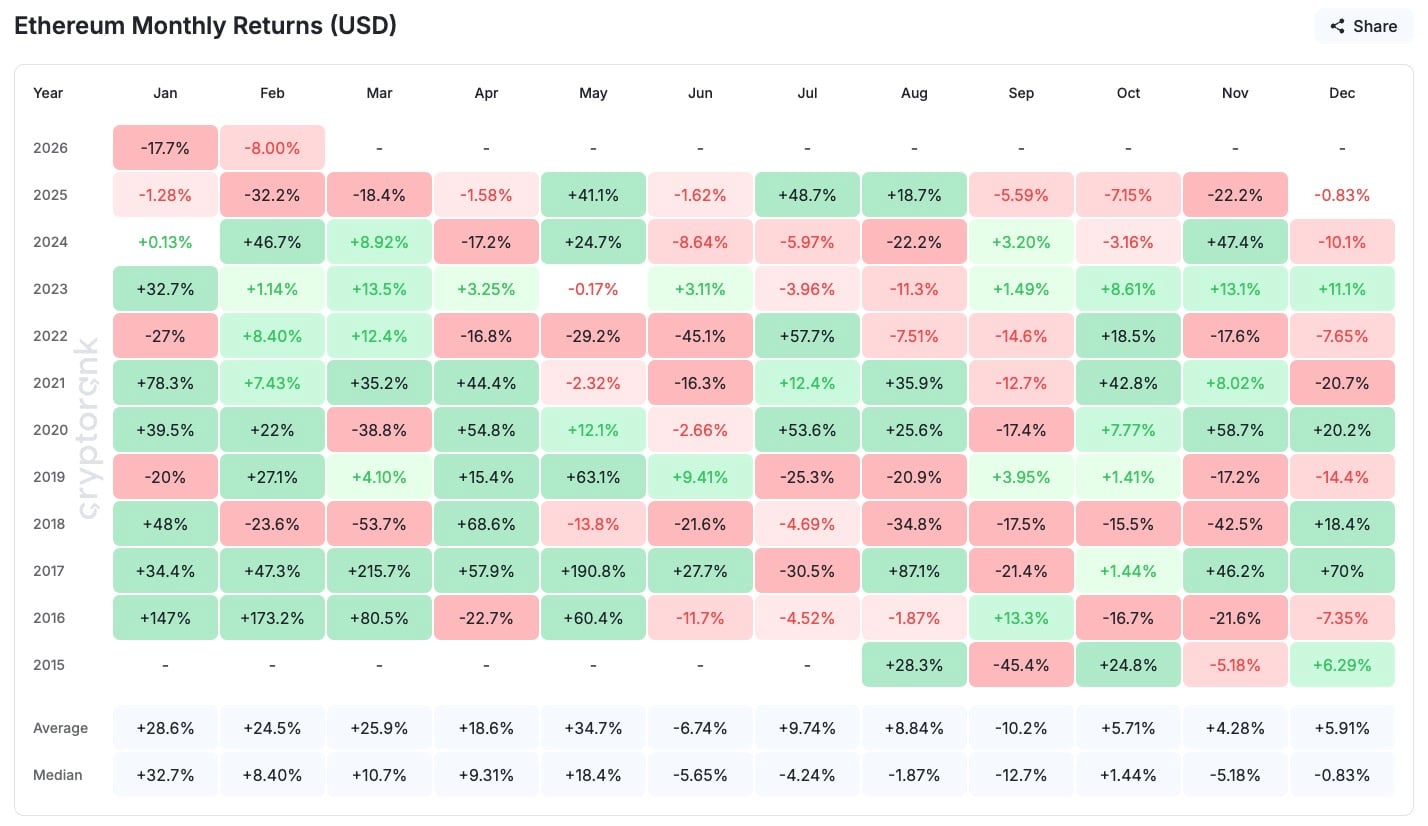The image size is (1428, 826).
Task: Click the -17.7% January 2026 cell
Action: [x=165, y=148]
